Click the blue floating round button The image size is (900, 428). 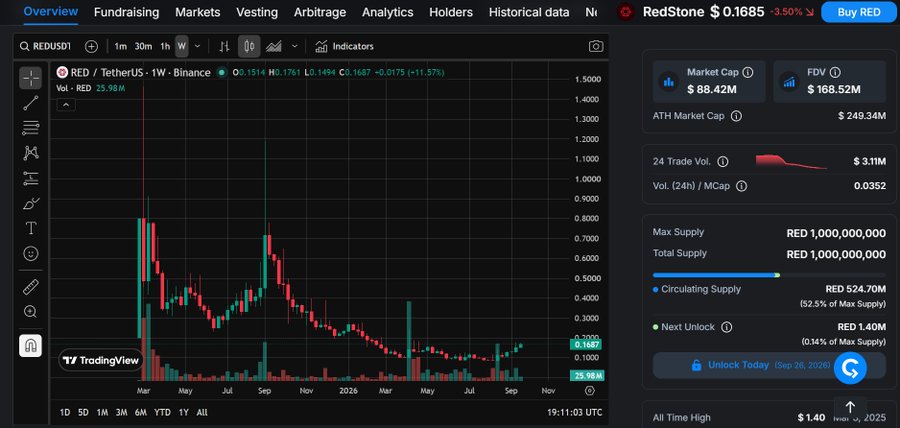click(x=850, y=368)
